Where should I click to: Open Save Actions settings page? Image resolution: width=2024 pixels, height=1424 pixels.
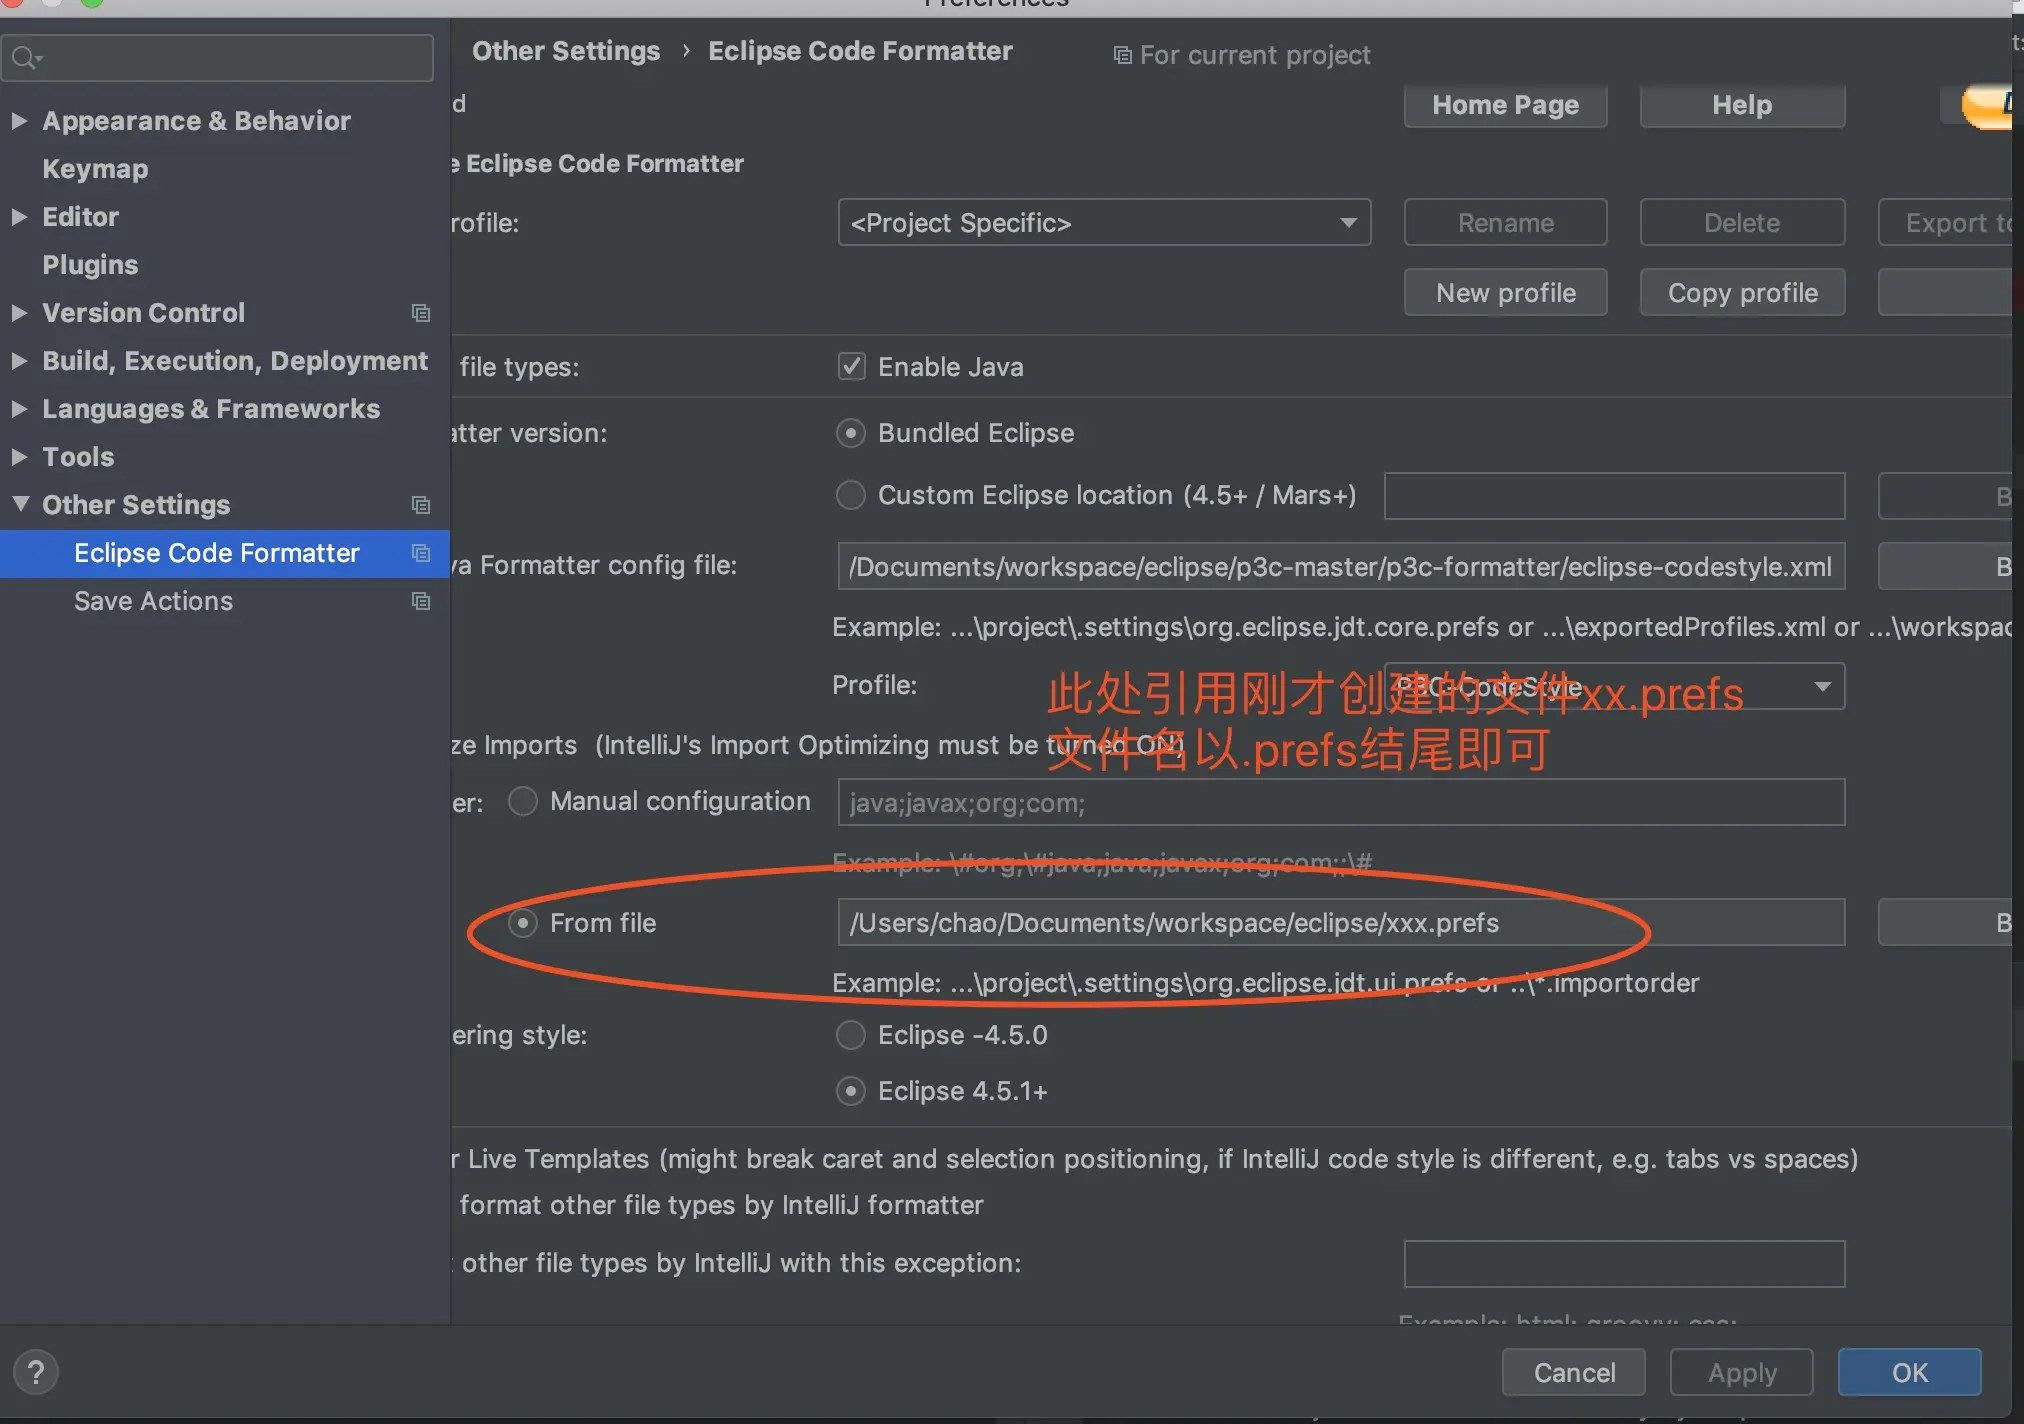[x=153, y=601]
